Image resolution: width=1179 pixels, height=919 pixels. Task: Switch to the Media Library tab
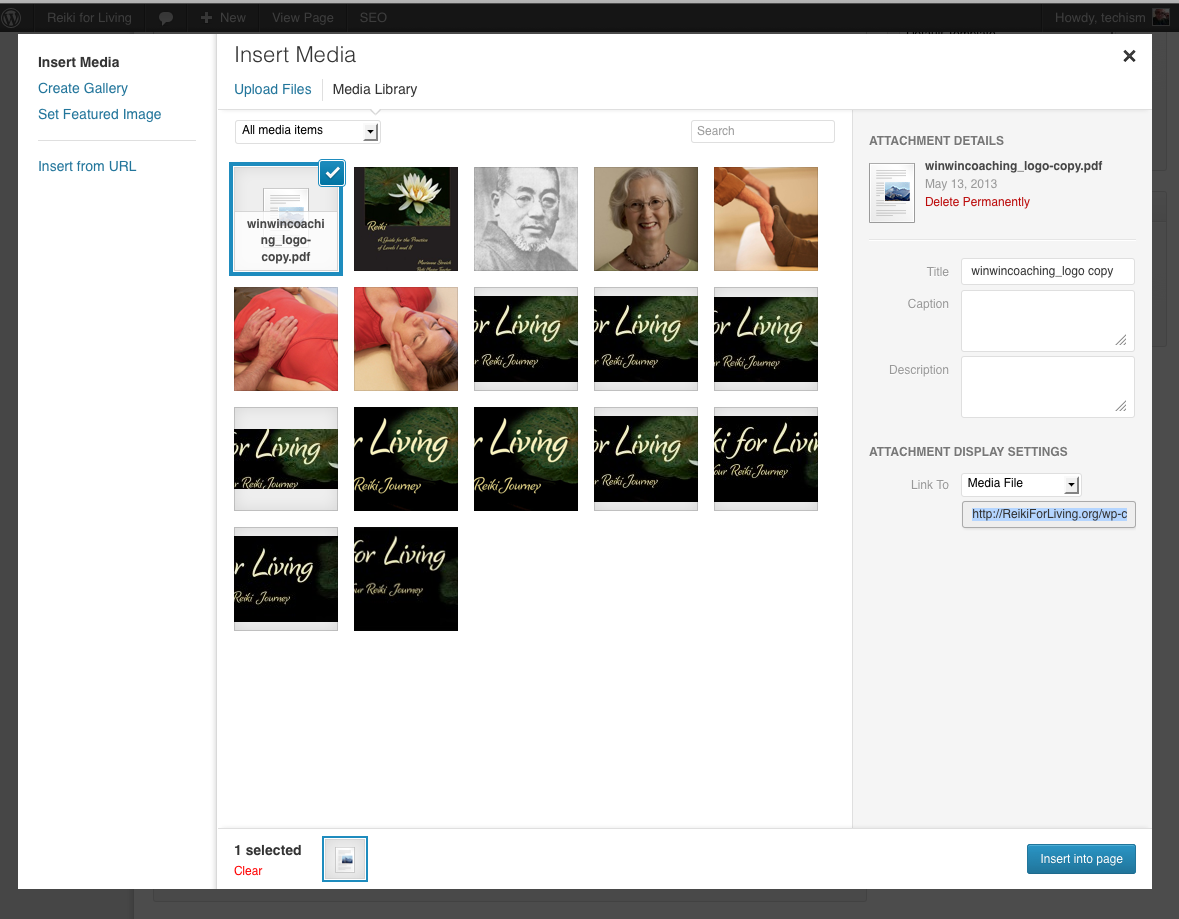[374, 89]
